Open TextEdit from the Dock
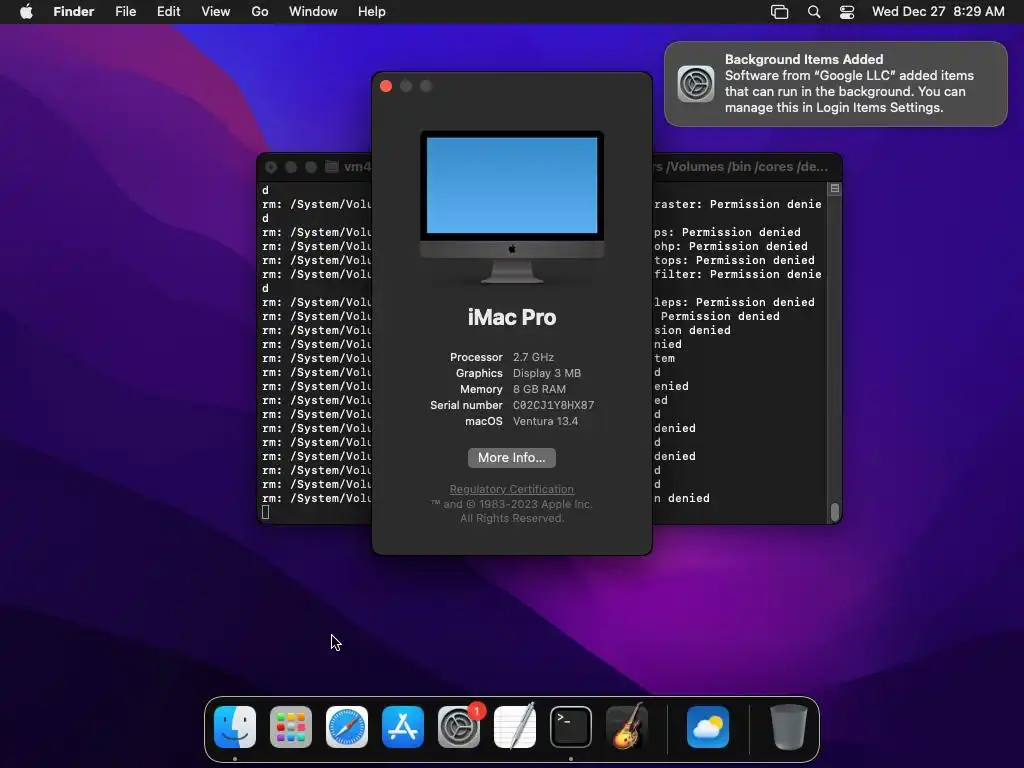Image resolution: width=1024 pixels, height=768 pixels. 515,727
